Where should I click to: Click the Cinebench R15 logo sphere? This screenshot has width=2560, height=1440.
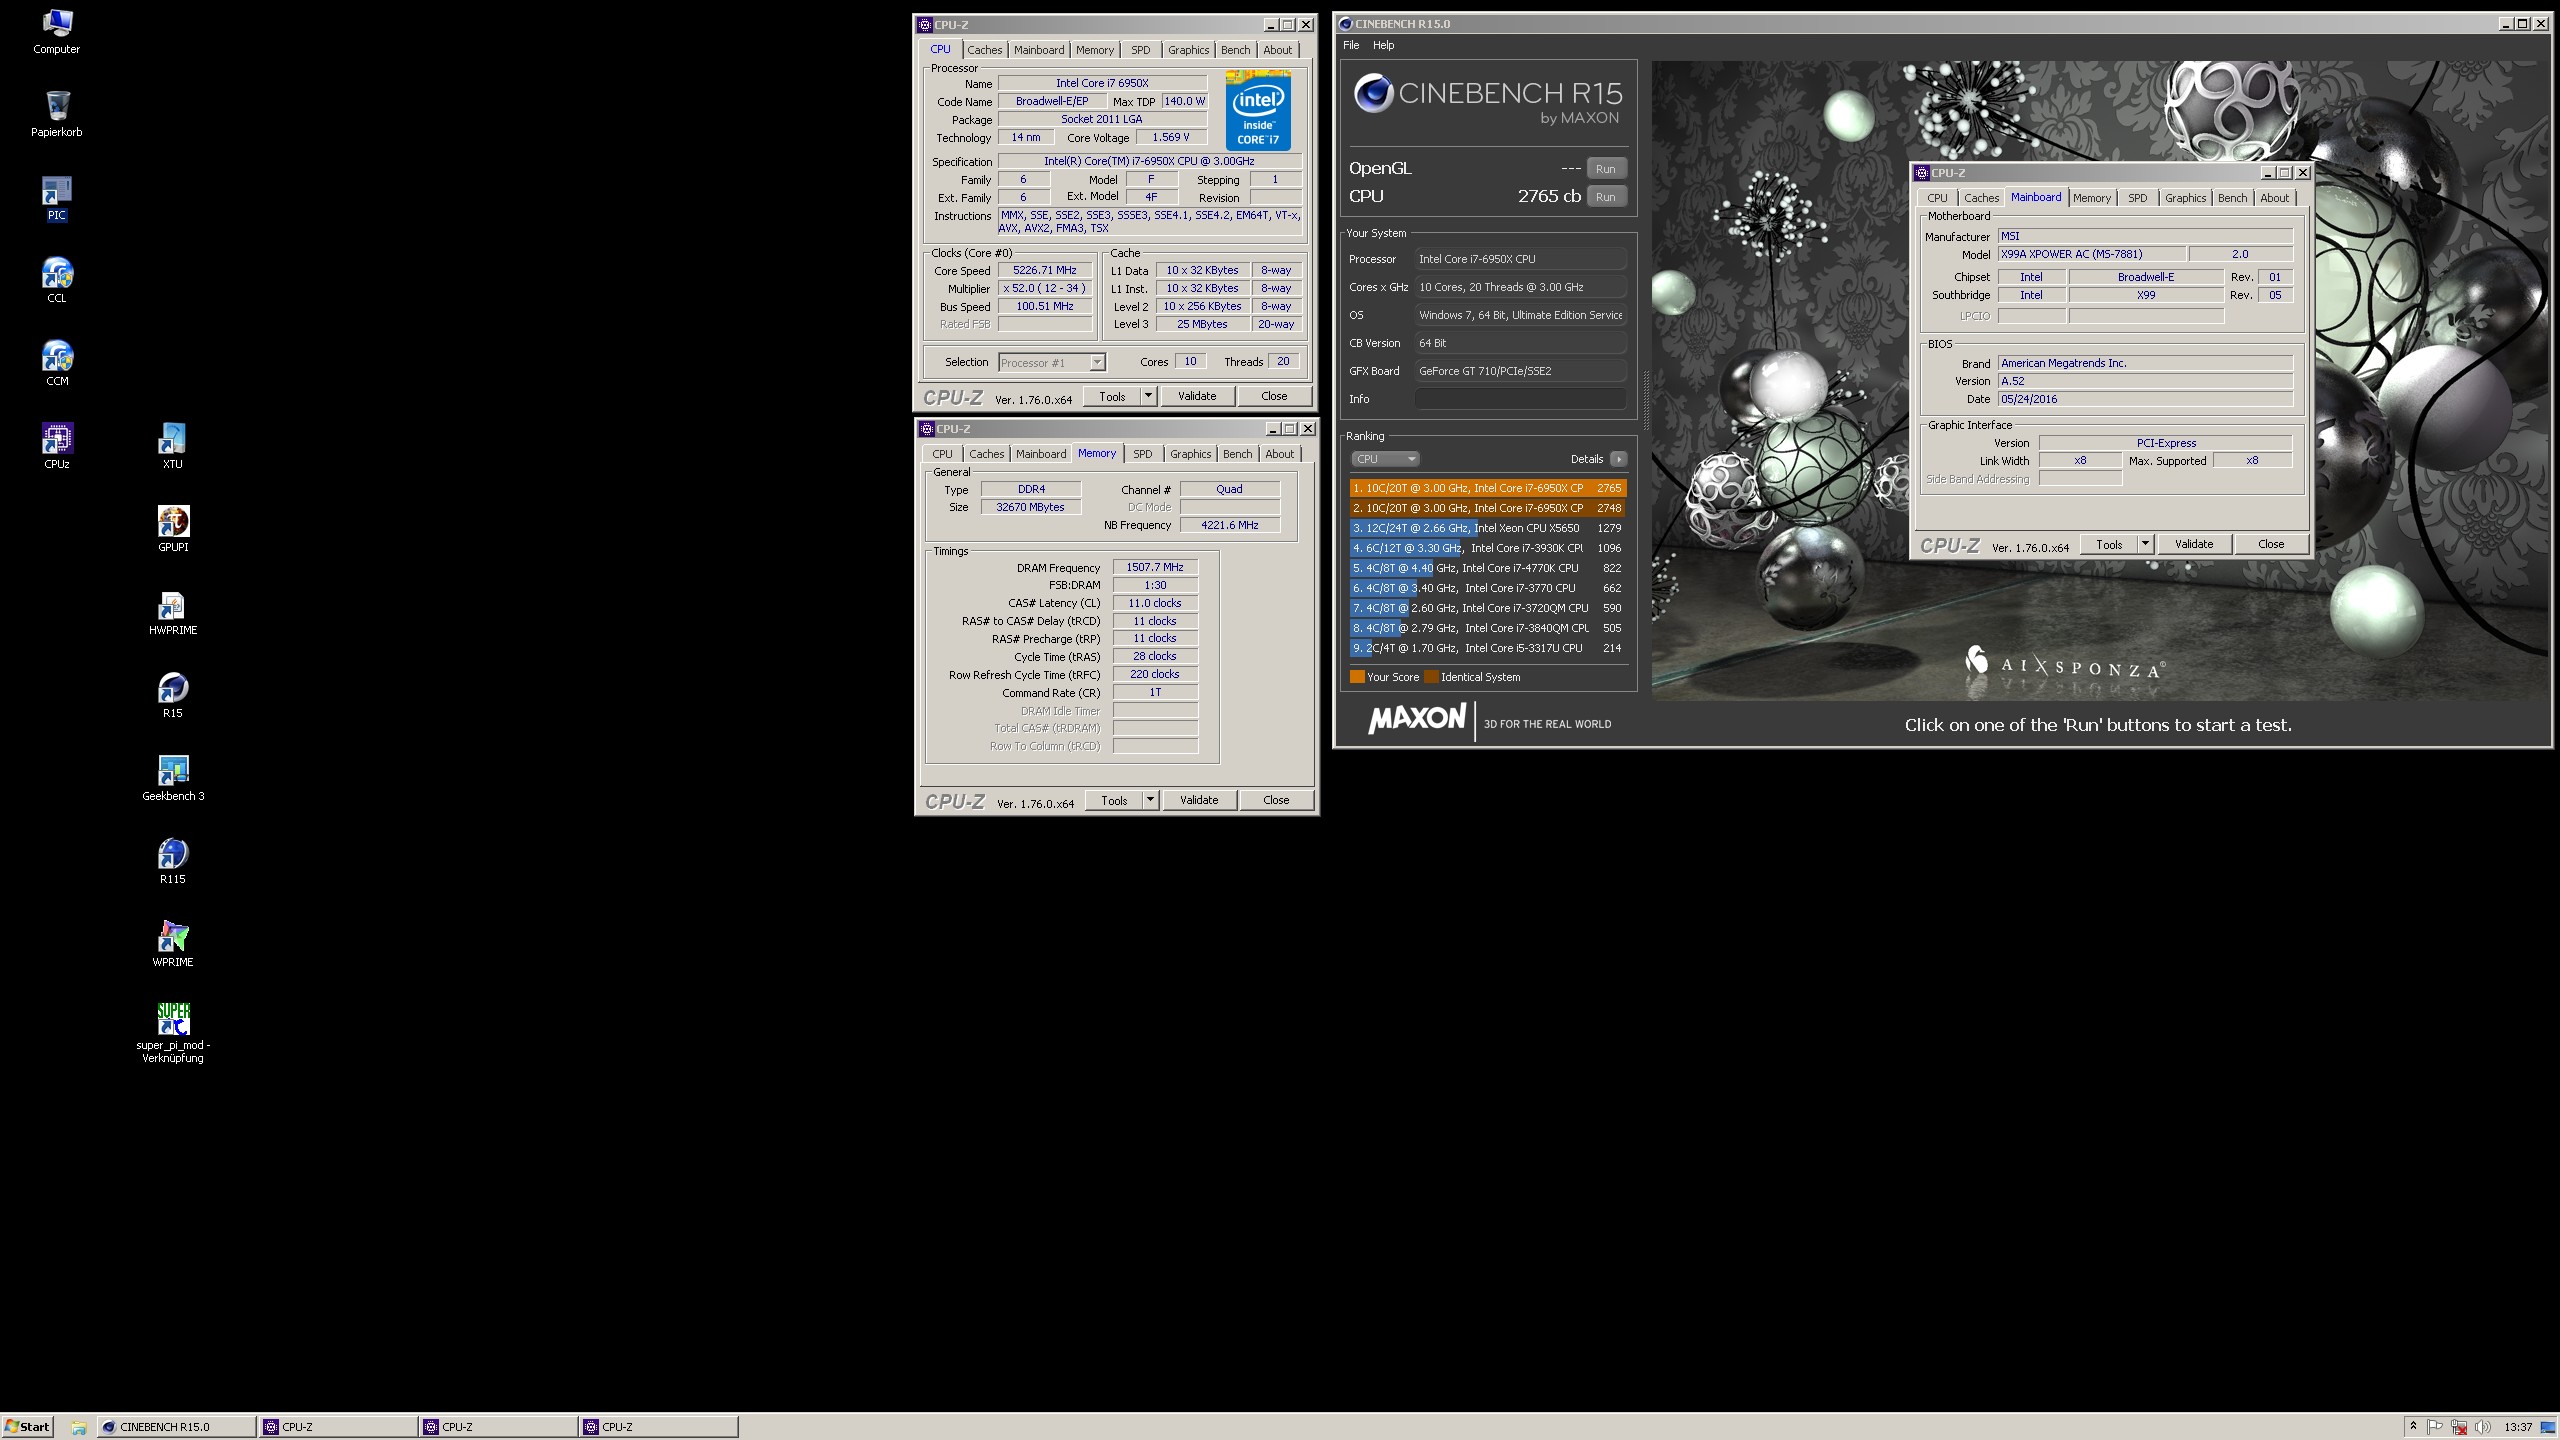[x=1373, y=94]
